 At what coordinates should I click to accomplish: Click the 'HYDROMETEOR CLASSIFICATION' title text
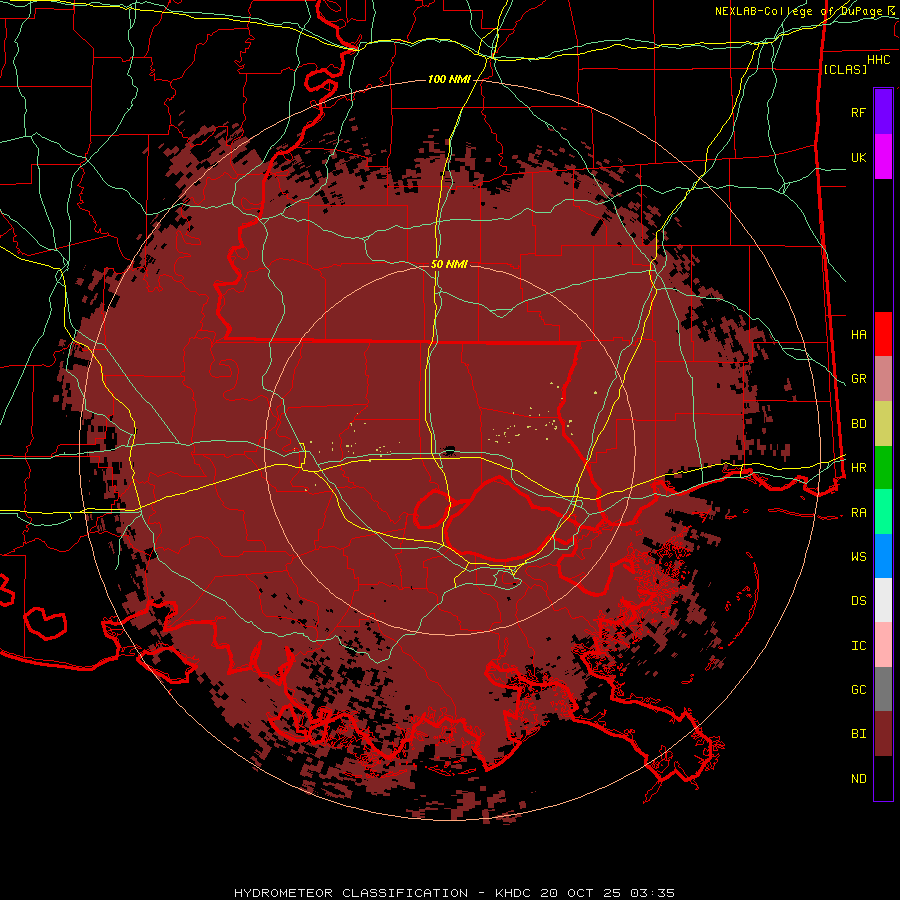pyautogui.click(x=351, y=893)
